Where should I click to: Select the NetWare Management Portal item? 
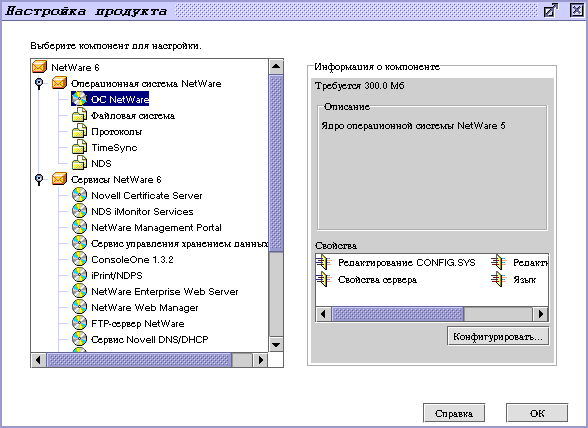click(156, 228)
